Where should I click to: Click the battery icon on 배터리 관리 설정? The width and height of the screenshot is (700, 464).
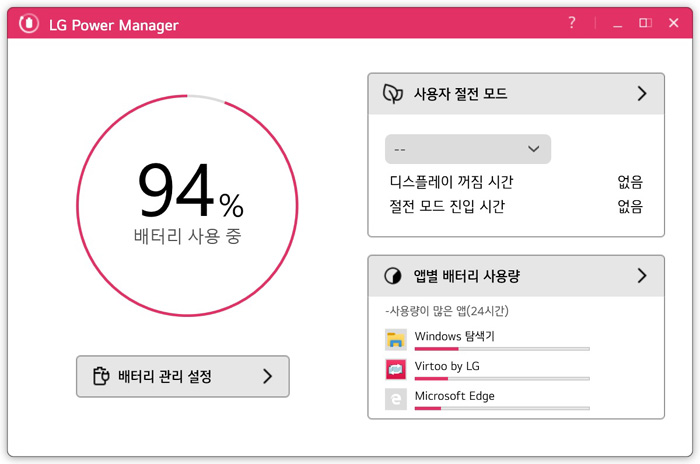101,376
